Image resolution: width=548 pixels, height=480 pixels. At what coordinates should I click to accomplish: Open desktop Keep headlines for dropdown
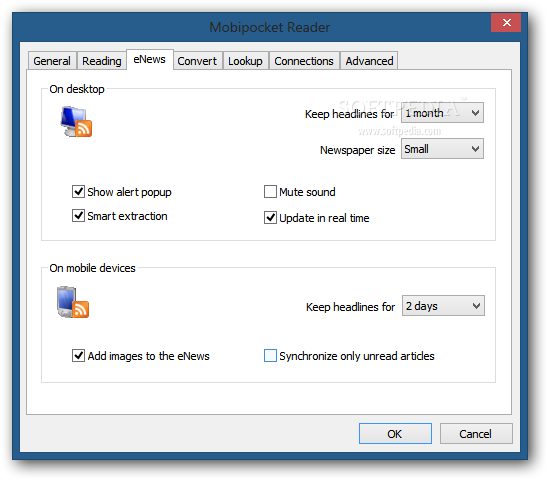pyautogui.click(x=442, y=113)
